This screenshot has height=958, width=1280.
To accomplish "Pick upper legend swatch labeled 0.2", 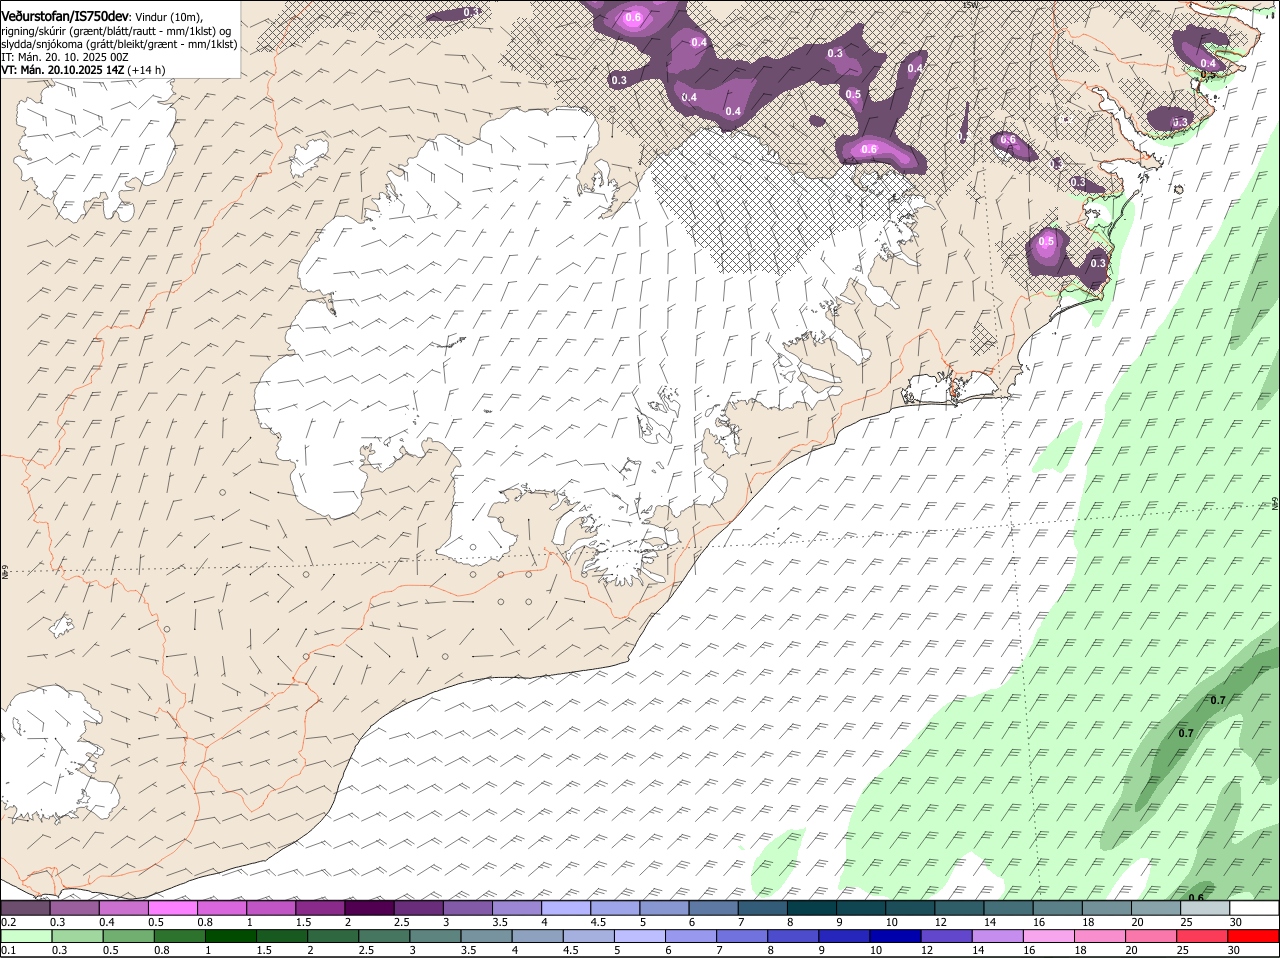I will coord(25,908).
